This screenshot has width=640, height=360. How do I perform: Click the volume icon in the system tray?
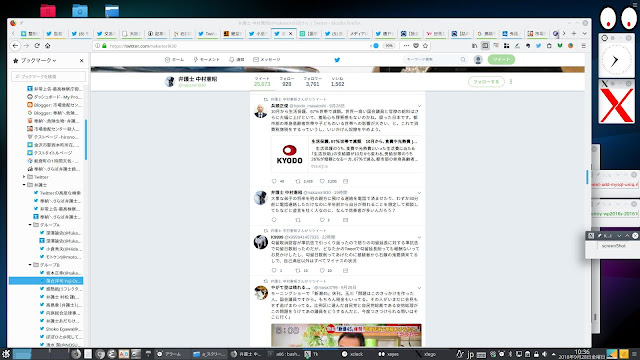544,354
